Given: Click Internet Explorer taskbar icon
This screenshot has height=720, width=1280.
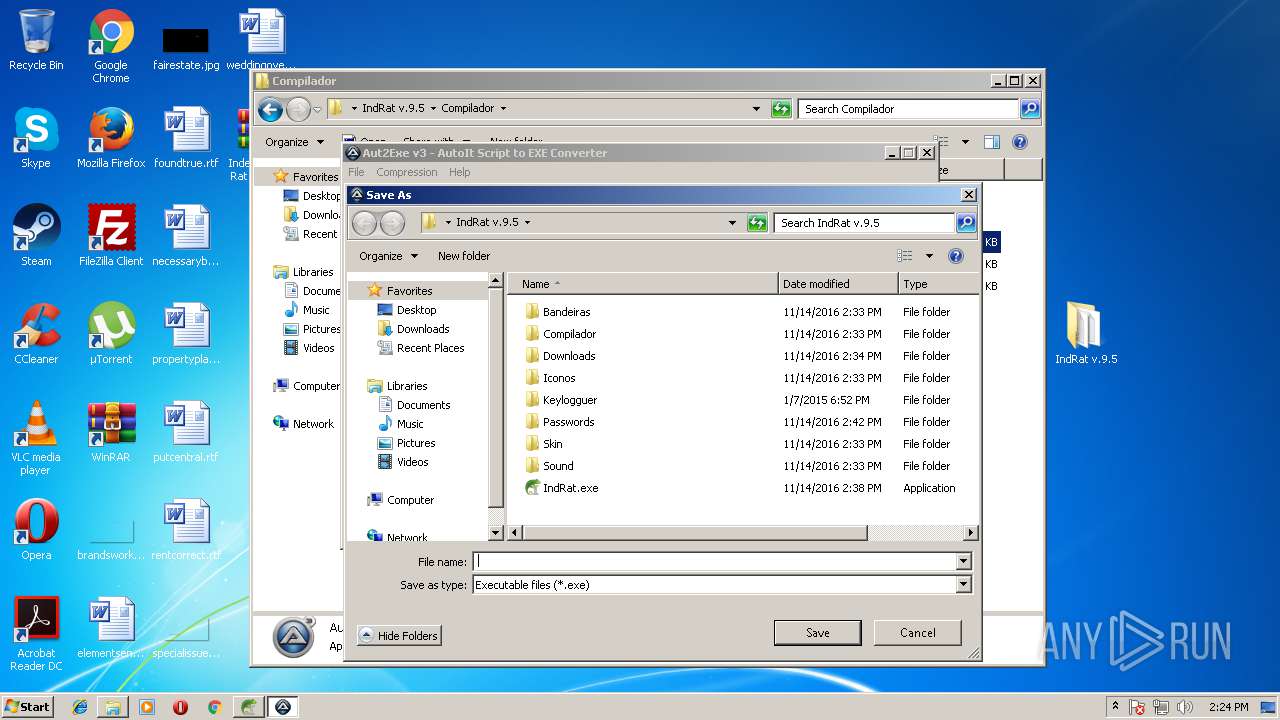Looking at the screenshot, I should pos(80,707).
